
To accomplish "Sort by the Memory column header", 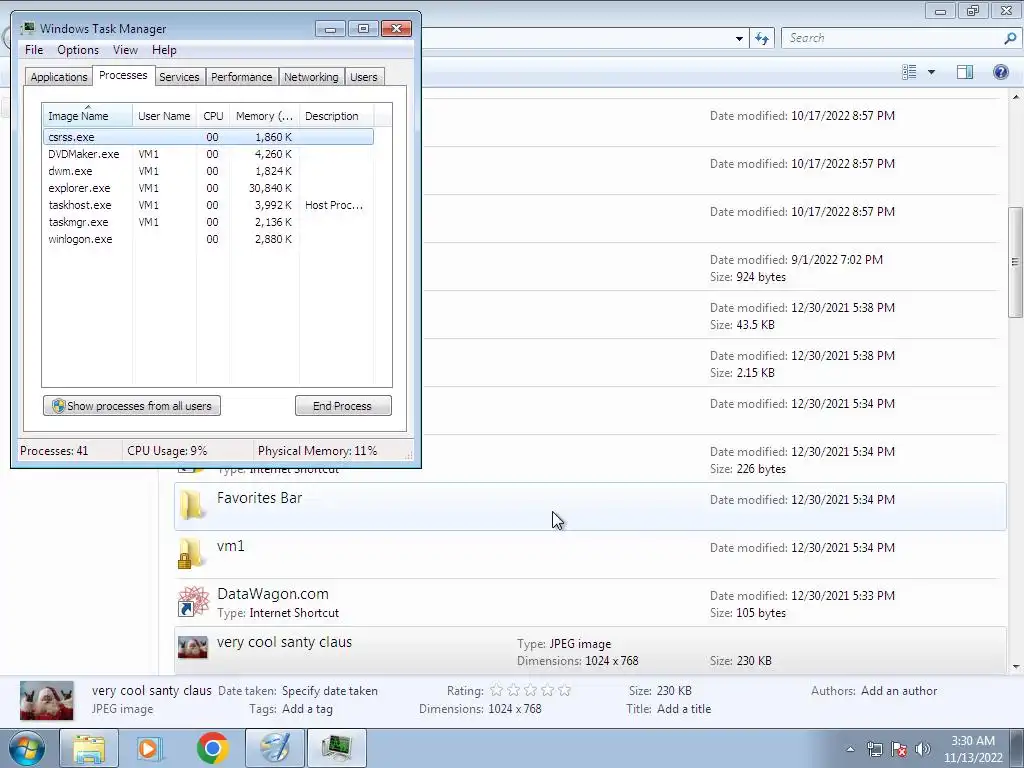I will tap(264, 116).
